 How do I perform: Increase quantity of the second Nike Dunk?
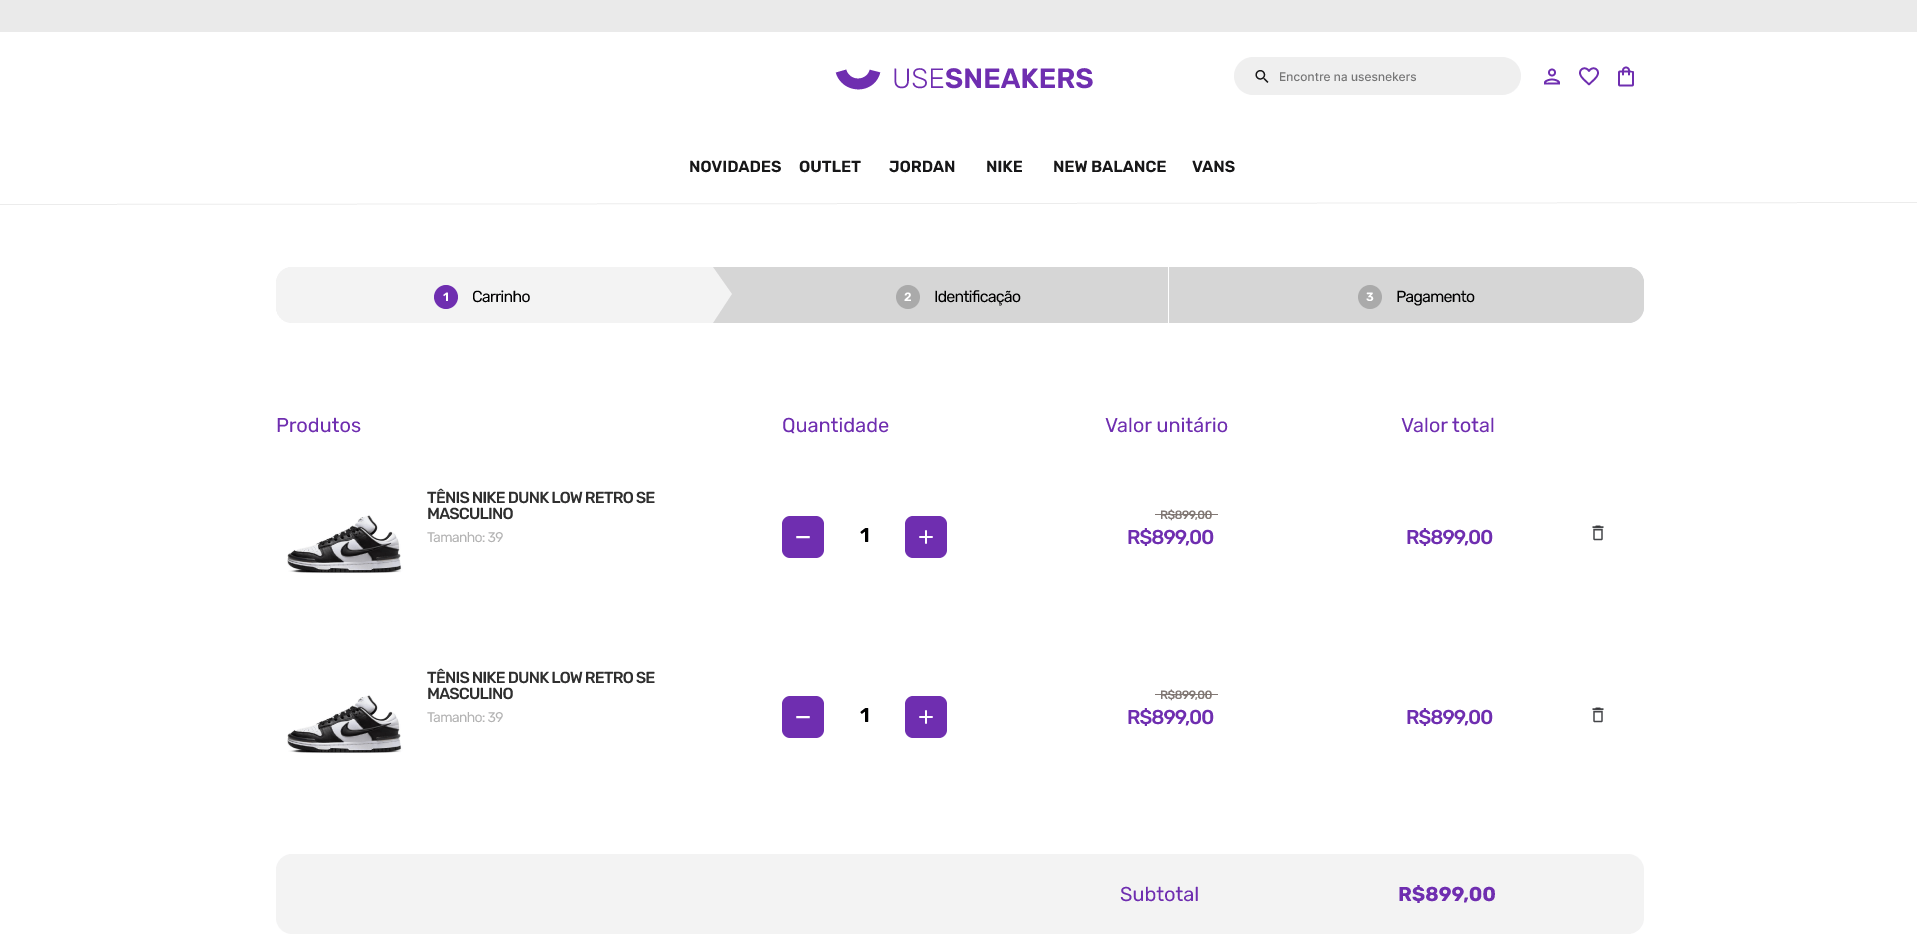[x=925, y=716]
